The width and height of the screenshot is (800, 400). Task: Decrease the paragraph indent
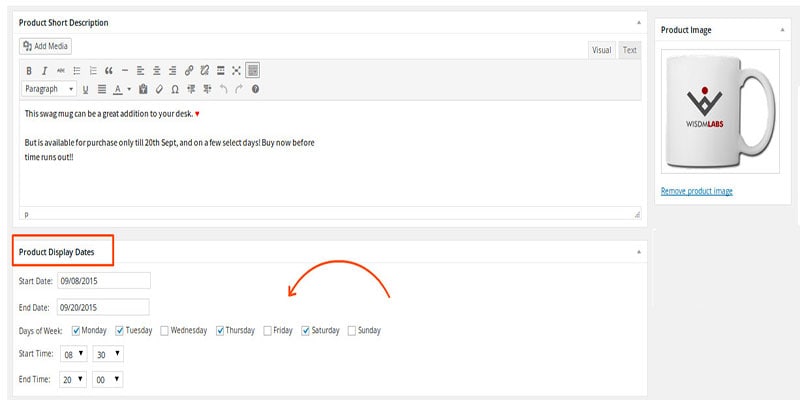point(191,89)
